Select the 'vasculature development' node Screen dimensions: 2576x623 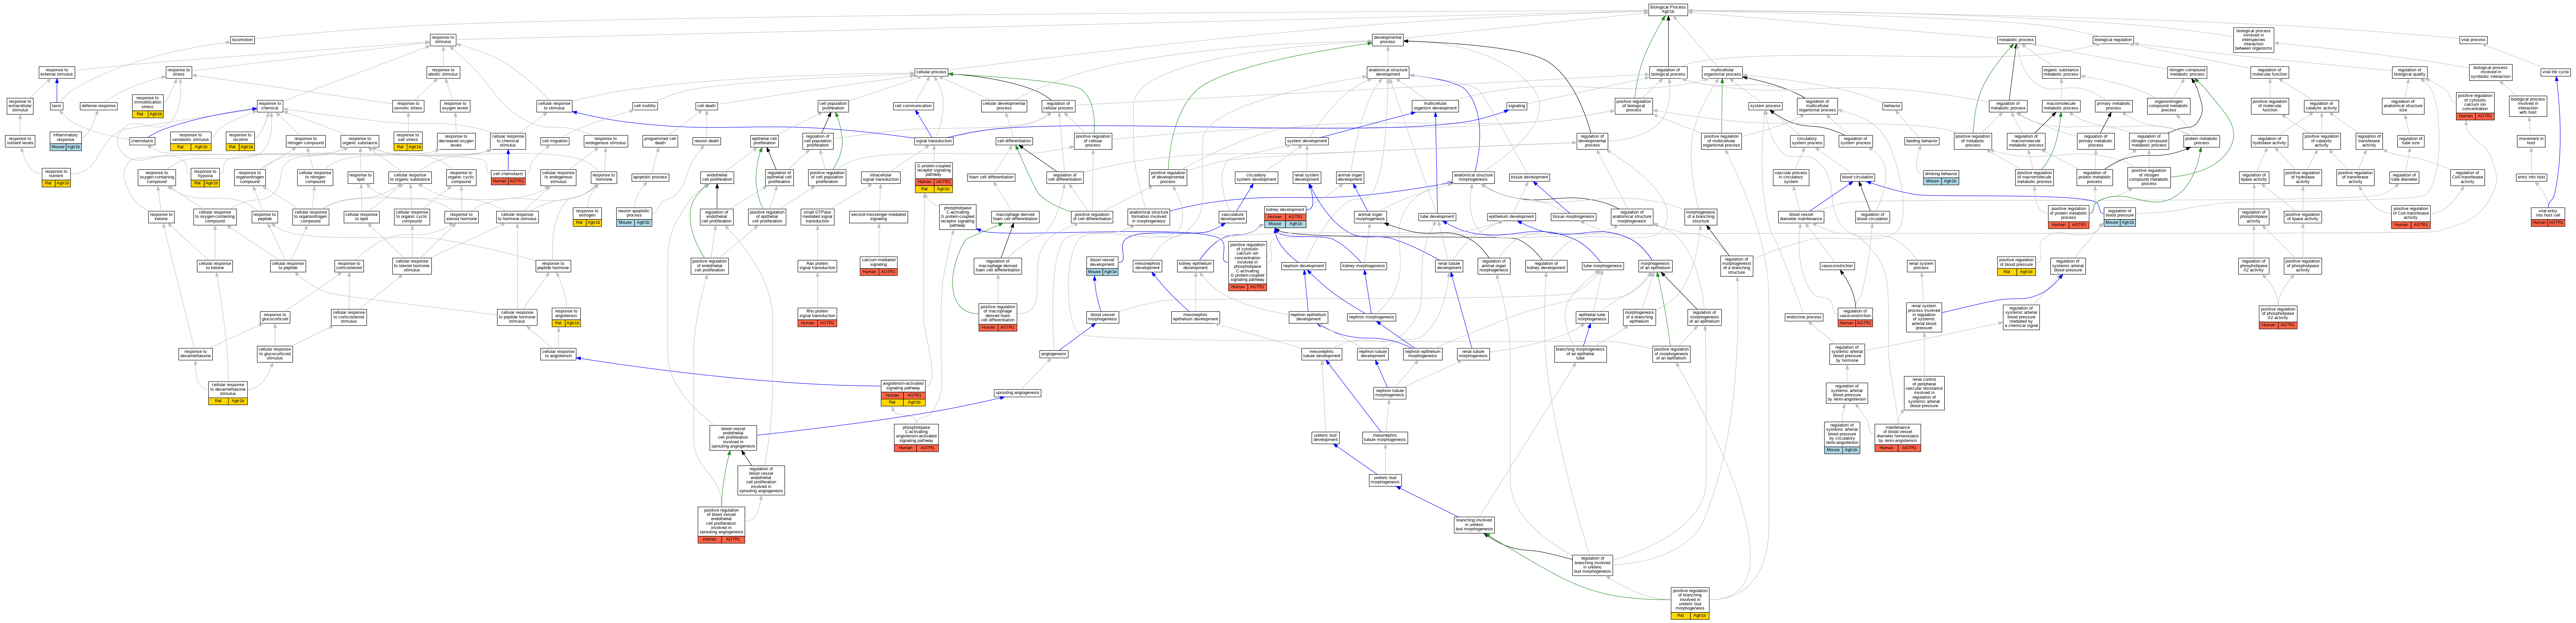1233,216
